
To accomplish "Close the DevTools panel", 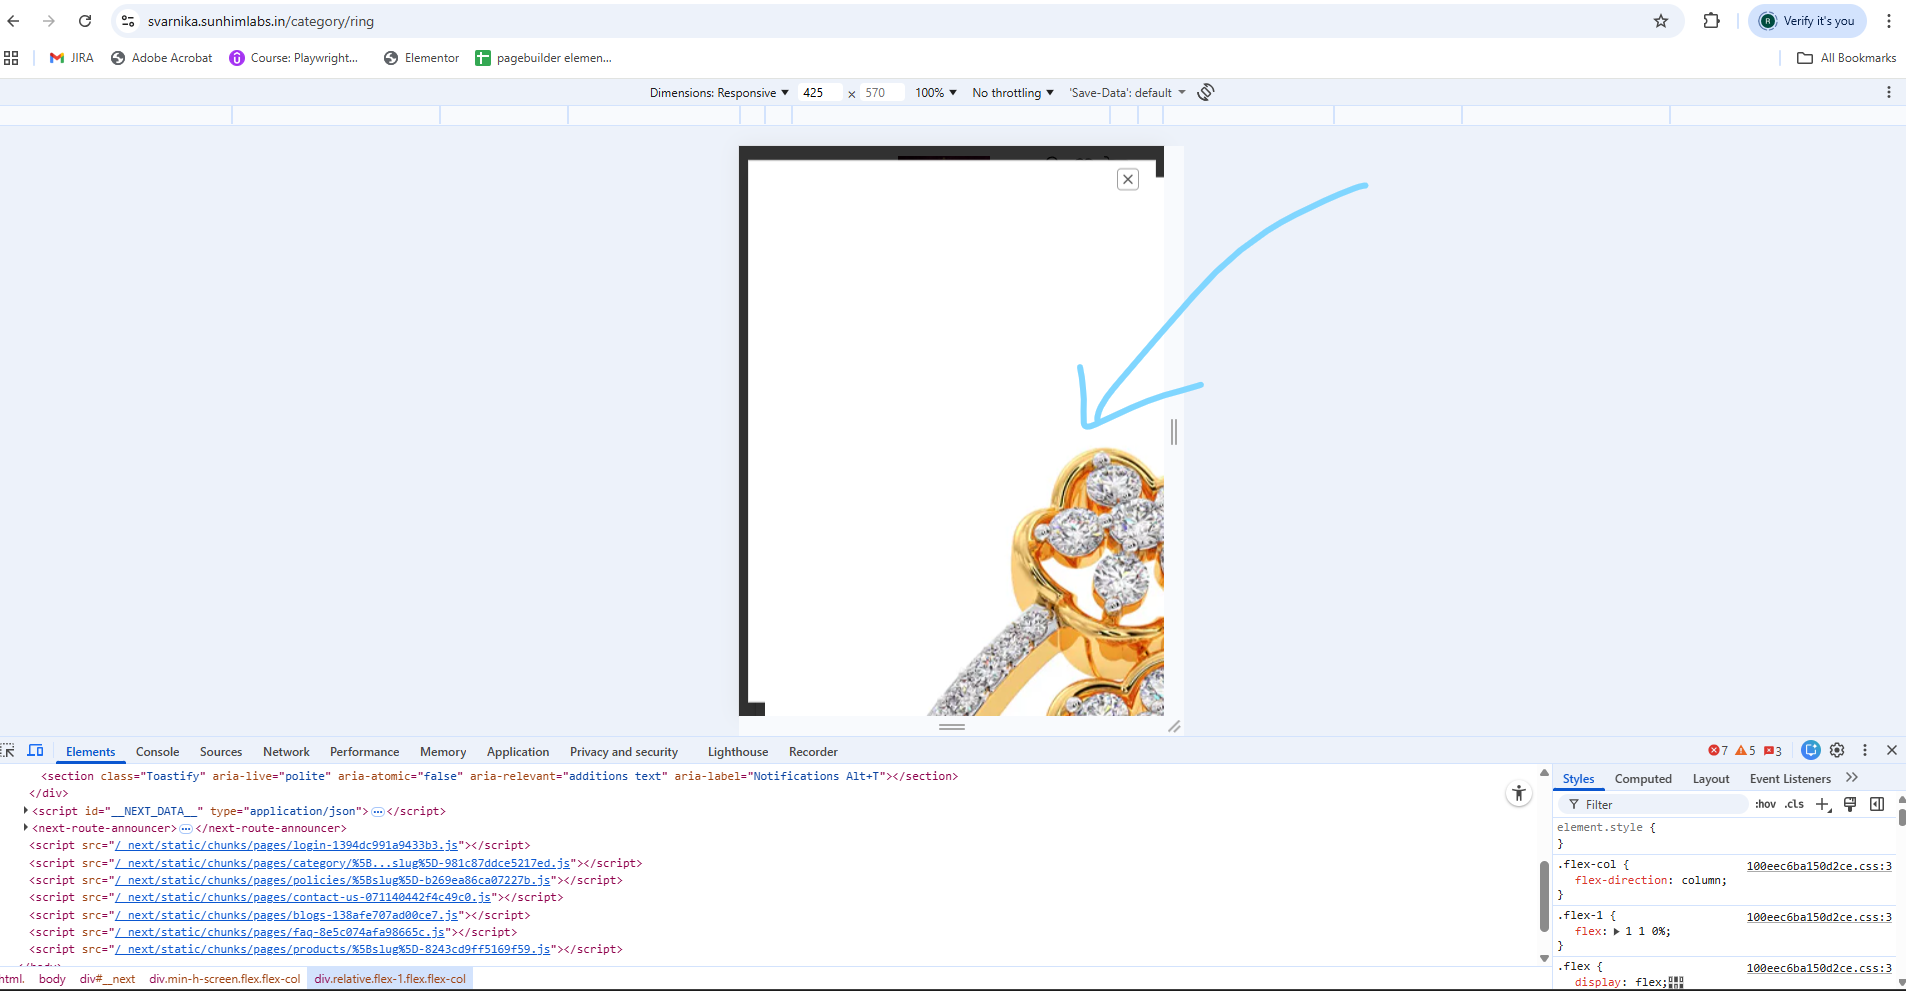I will 1892,750.
